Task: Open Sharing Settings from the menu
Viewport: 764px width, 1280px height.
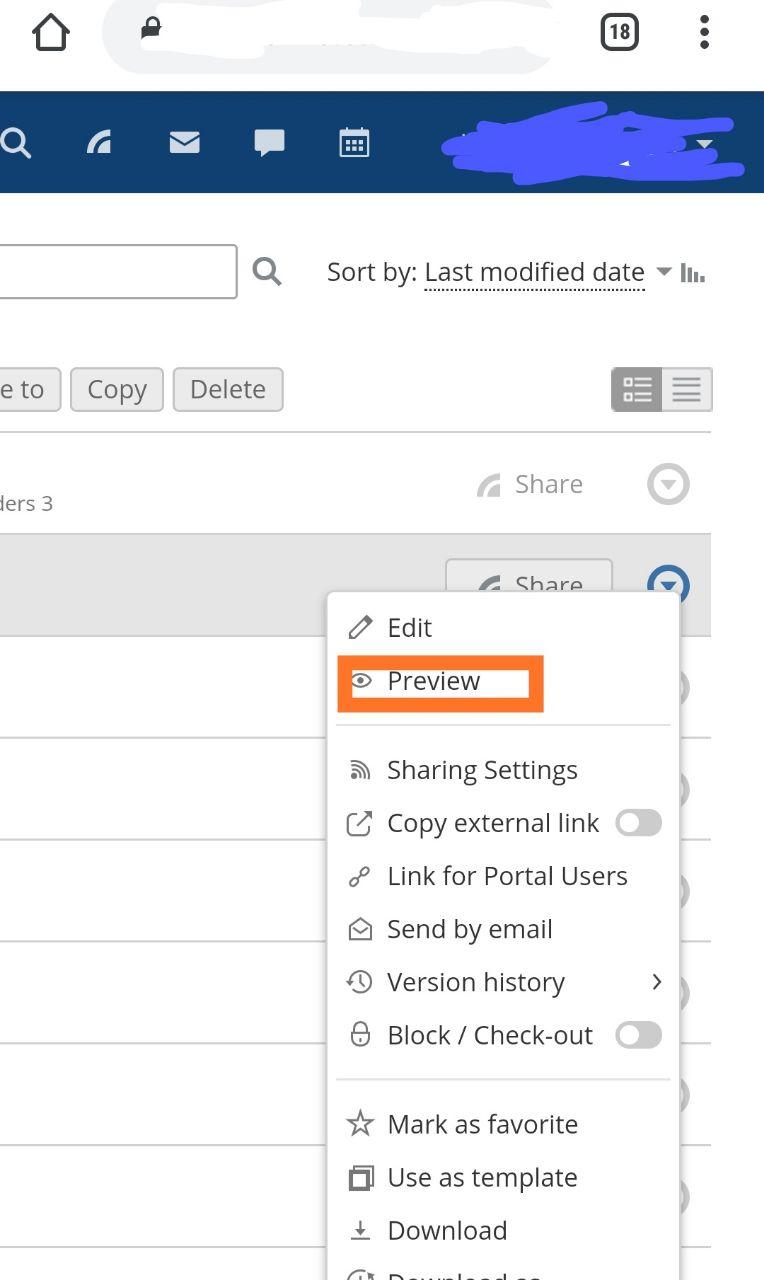Action: tap(482, 770)
